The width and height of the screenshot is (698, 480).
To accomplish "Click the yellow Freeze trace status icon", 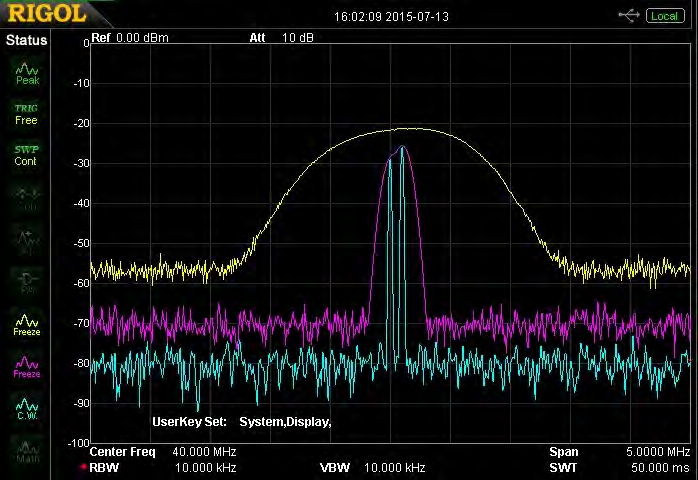I will pos(27,325).
